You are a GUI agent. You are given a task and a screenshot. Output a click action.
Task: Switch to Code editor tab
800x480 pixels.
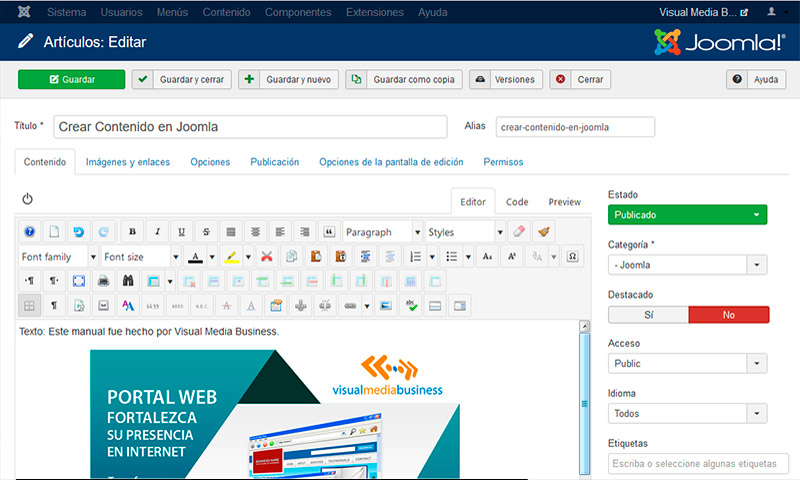pos(517,201)
